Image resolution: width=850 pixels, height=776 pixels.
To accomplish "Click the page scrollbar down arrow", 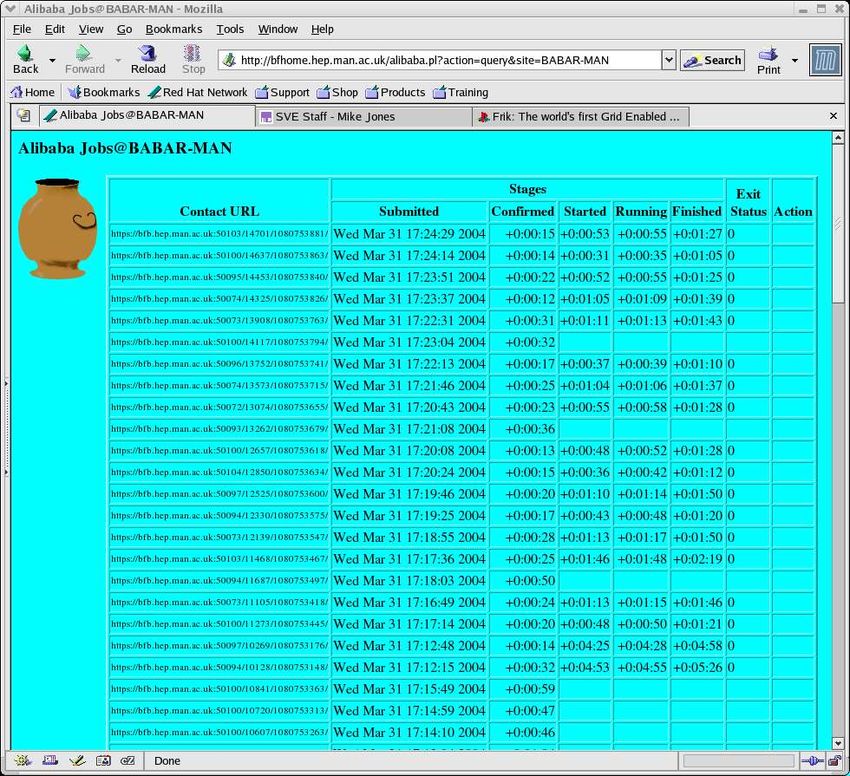I will [x=838, y=743].
